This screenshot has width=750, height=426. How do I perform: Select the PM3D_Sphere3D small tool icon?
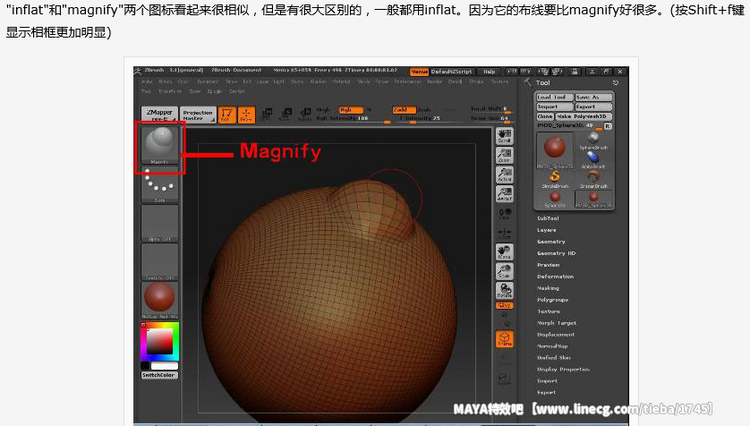click(x=594, y=199)
